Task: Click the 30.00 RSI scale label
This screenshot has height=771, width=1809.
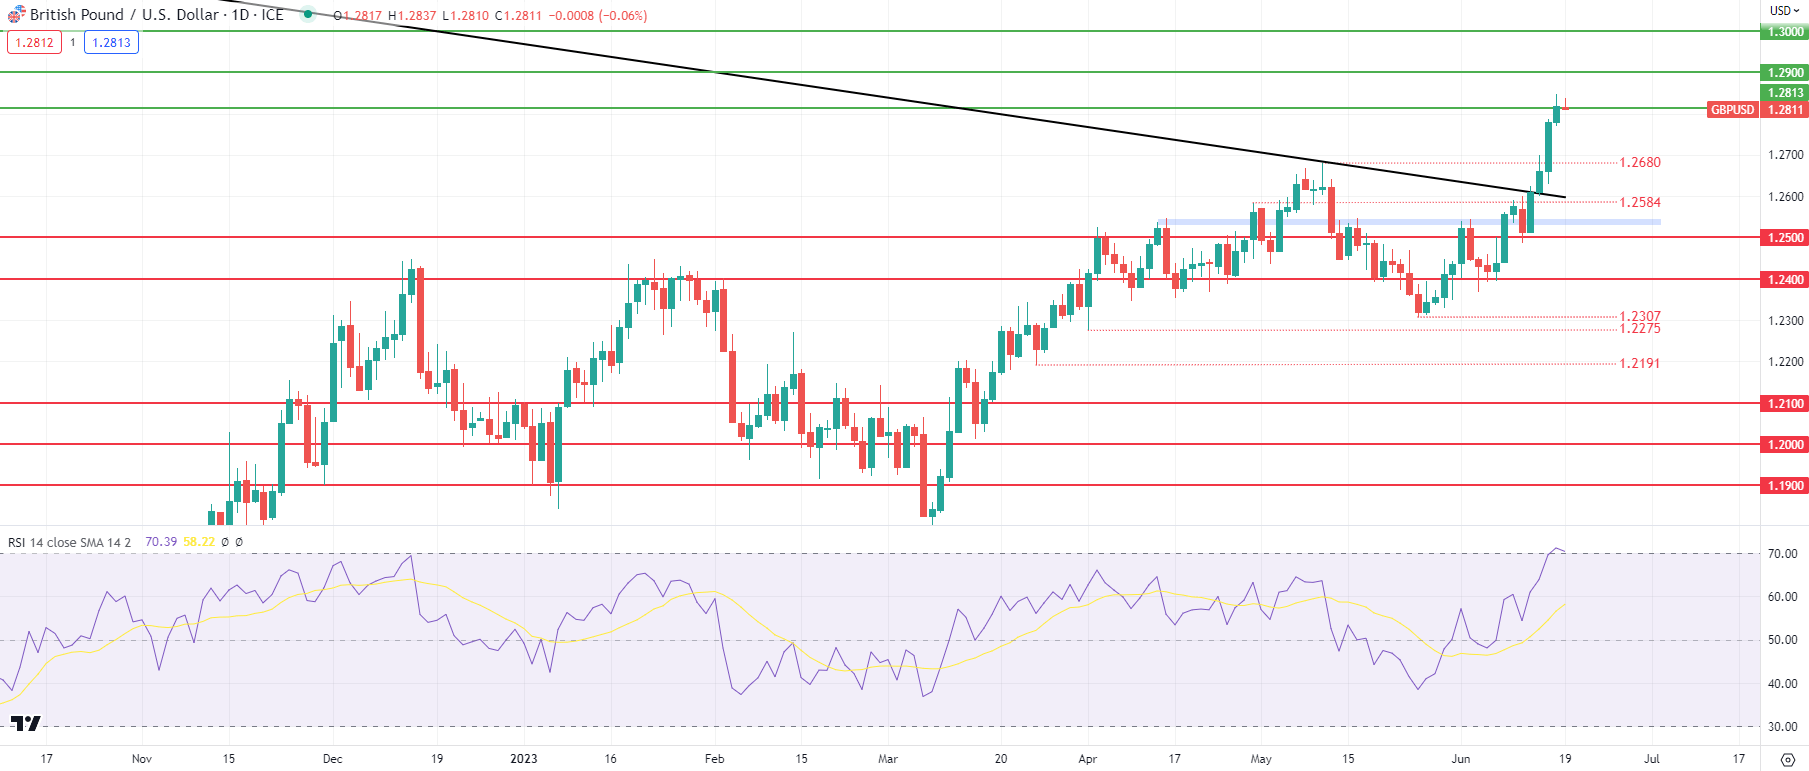Action: [x=1783, y=727]
